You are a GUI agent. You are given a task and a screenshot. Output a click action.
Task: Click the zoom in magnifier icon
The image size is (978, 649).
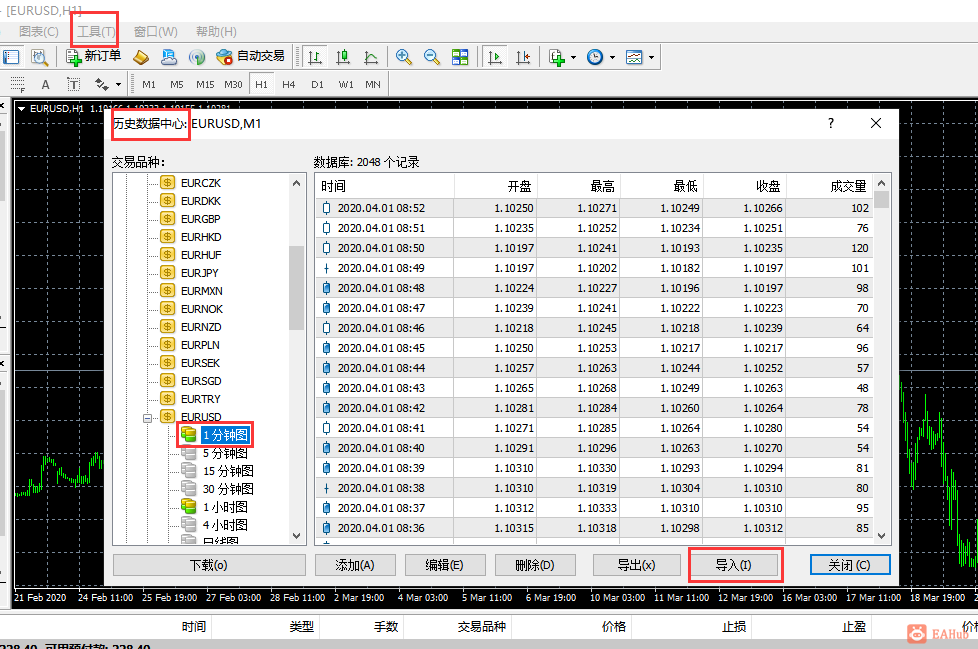pyautogui.click(x=404, y=57)
